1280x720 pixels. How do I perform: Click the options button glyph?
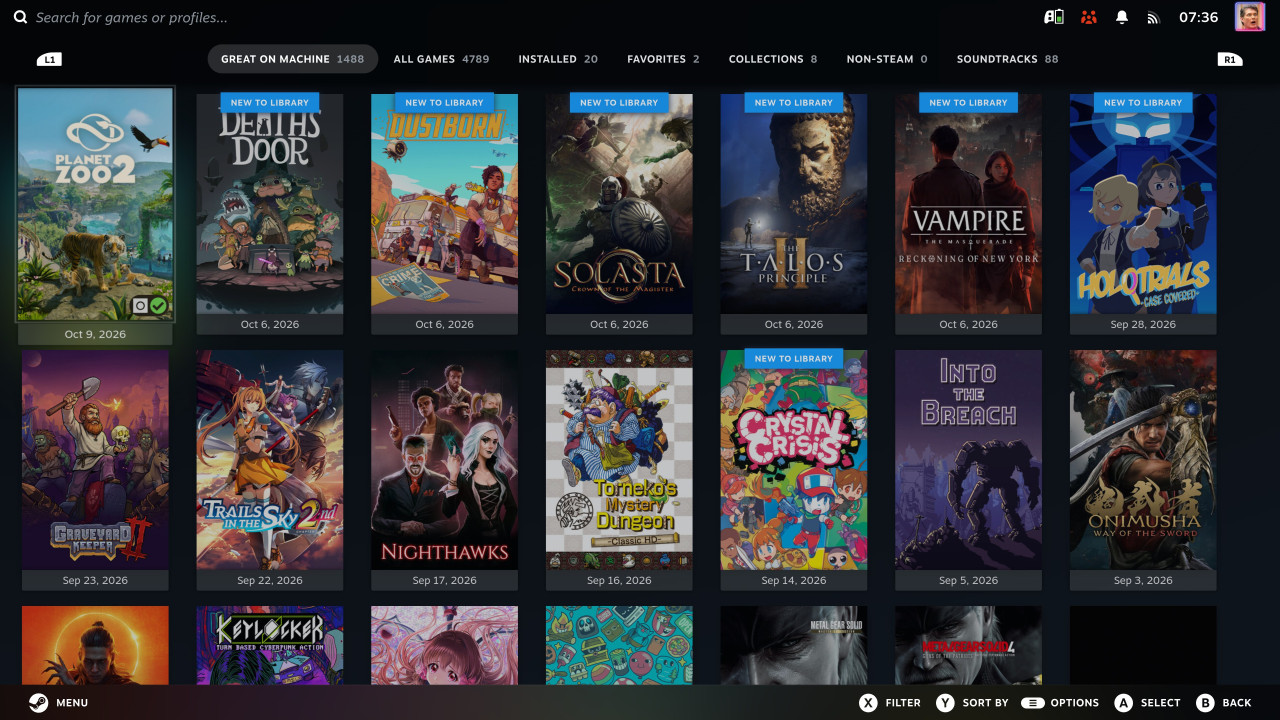coord(1032,703)
